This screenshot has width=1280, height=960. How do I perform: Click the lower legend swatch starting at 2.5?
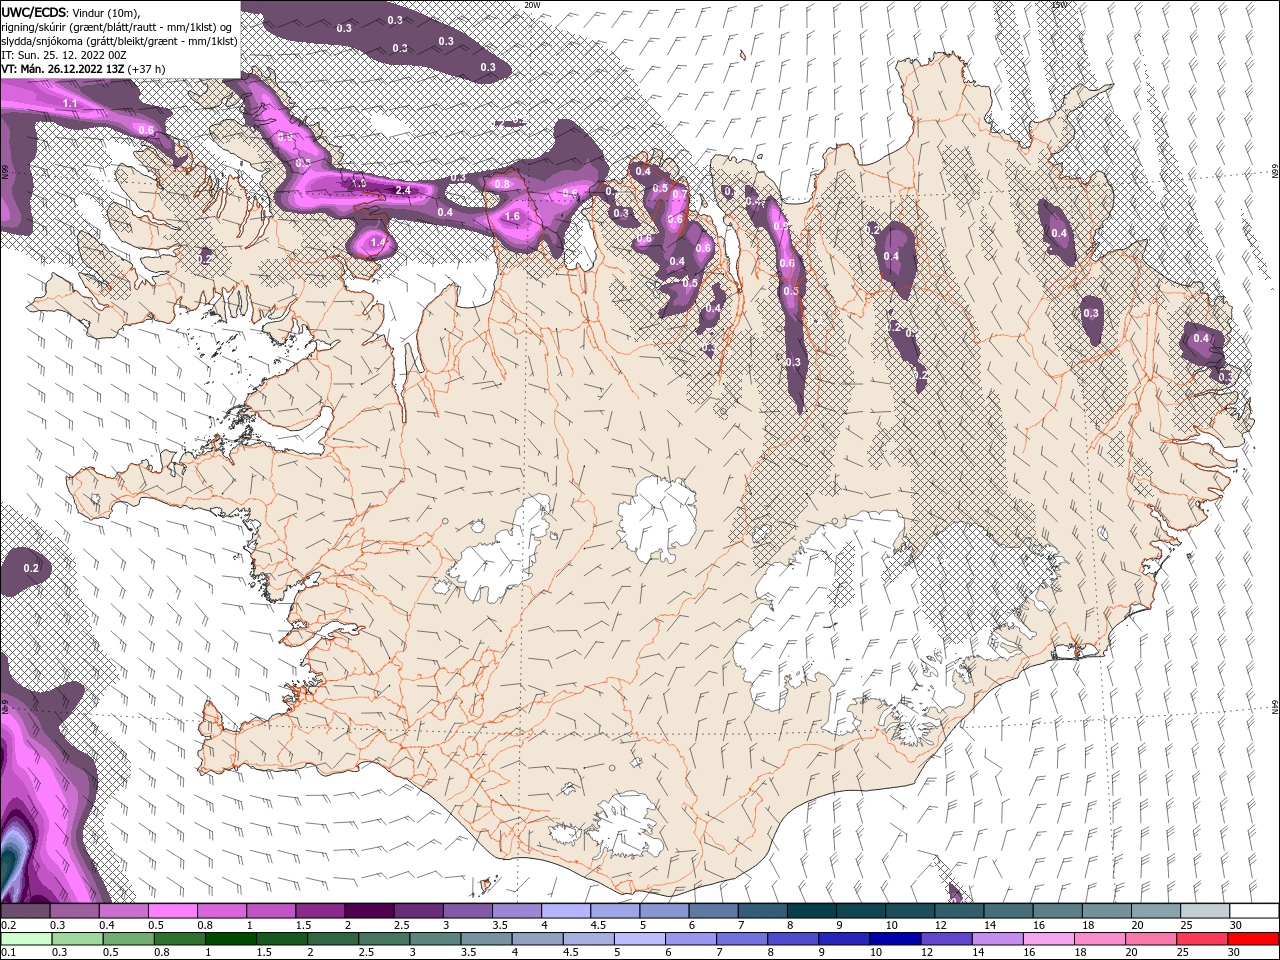pyautogui.click(x=383, y=939)
